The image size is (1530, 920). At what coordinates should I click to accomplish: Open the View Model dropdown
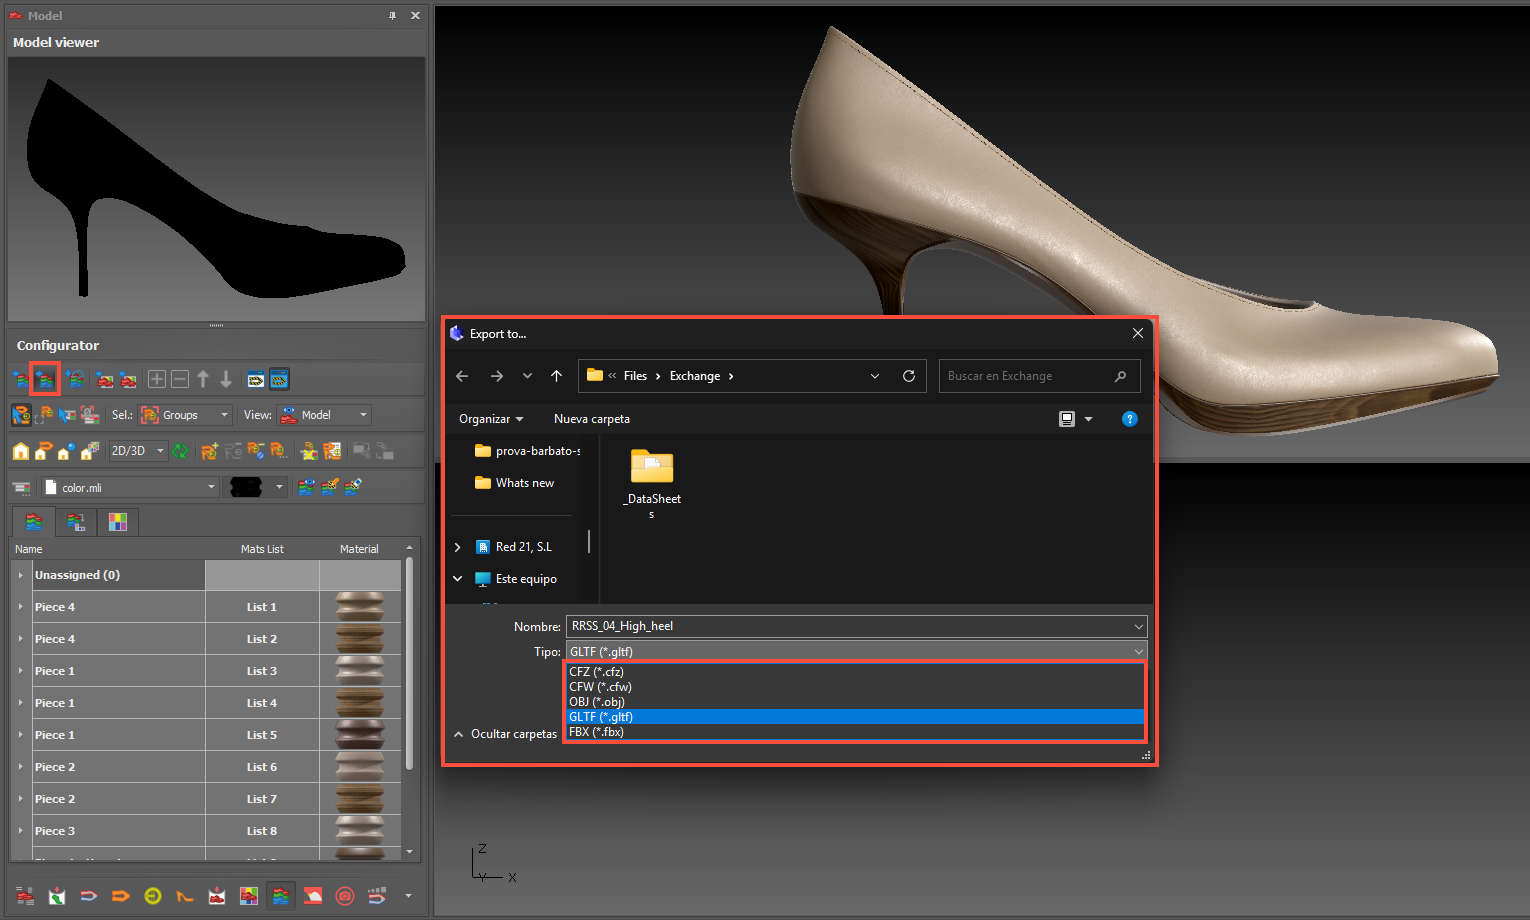(324, 415)
